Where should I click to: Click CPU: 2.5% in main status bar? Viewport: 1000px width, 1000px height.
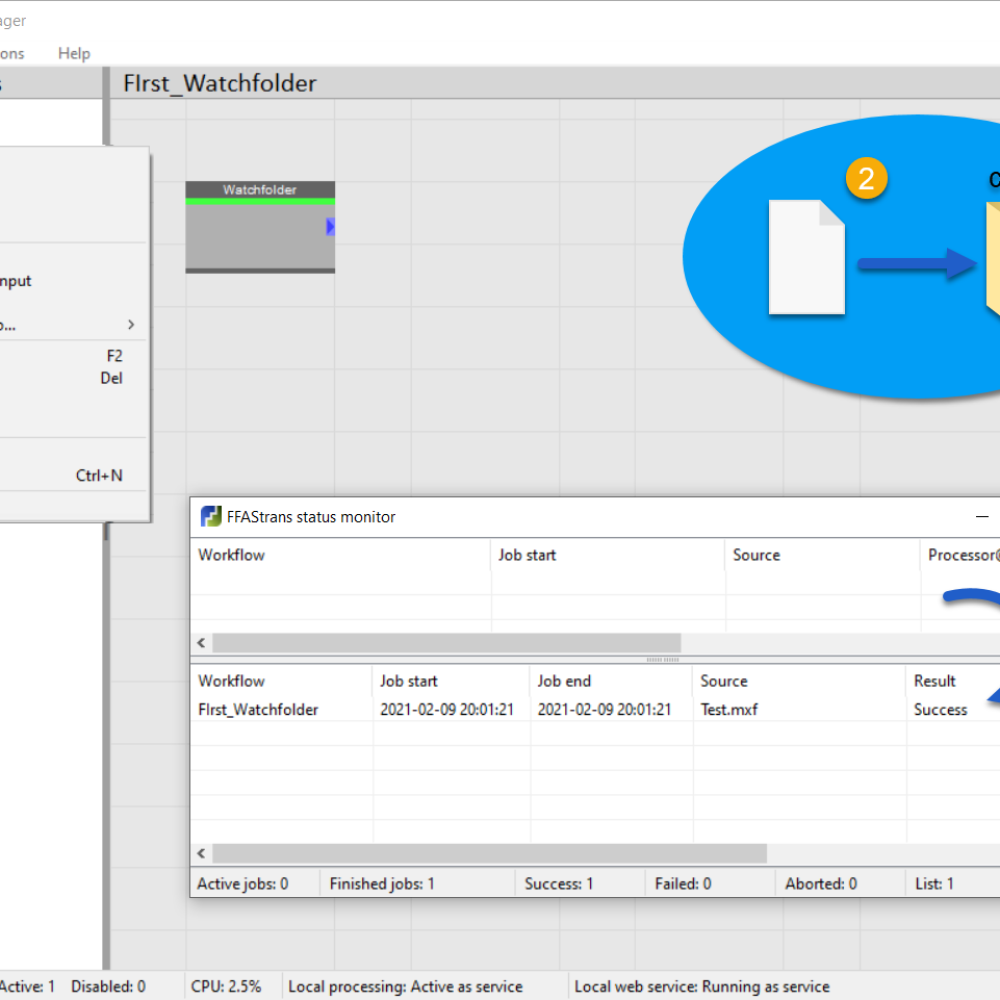pos(226,987)
